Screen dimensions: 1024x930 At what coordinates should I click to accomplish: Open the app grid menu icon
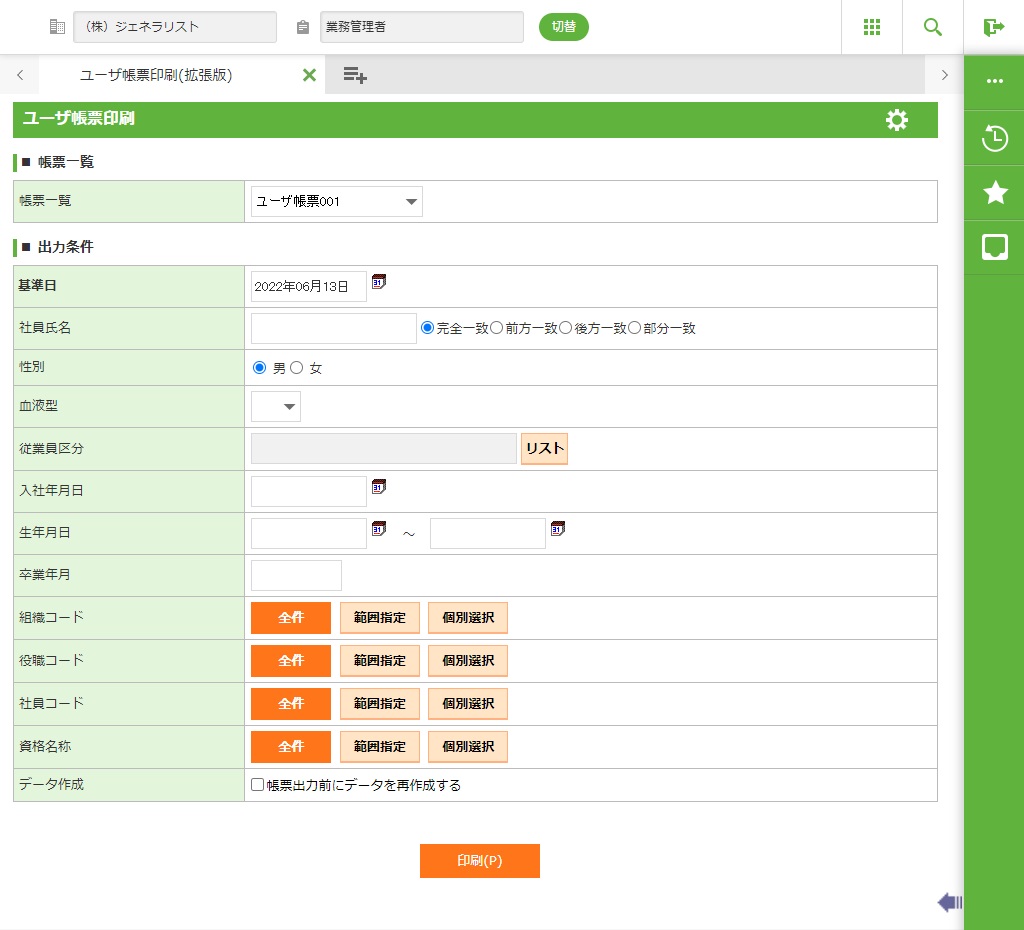coord(871,27)
